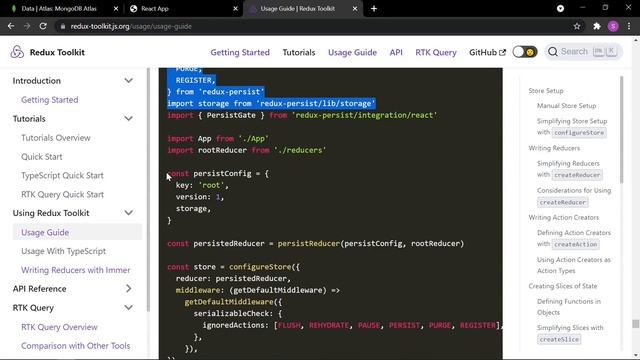640x360 pixels.
Task: Click the left sidebar scrollbar
Action: click(148, 190)
